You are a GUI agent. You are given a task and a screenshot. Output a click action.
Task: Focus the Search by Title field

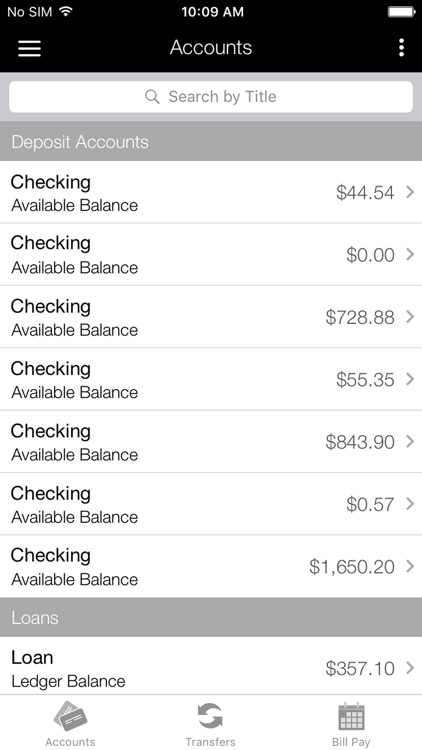click(211, 97)
